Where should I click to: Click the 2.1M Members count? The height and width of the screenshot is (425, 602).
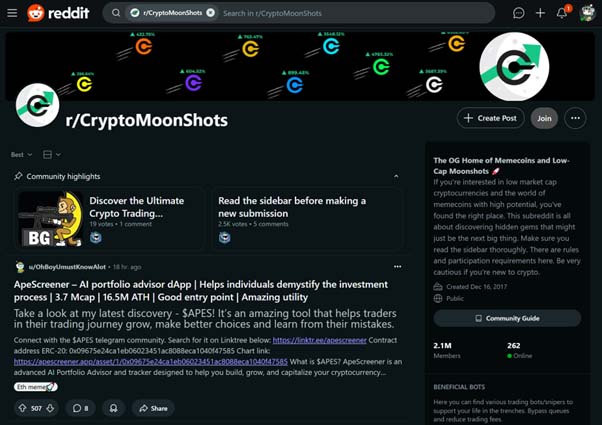point(447,350)
